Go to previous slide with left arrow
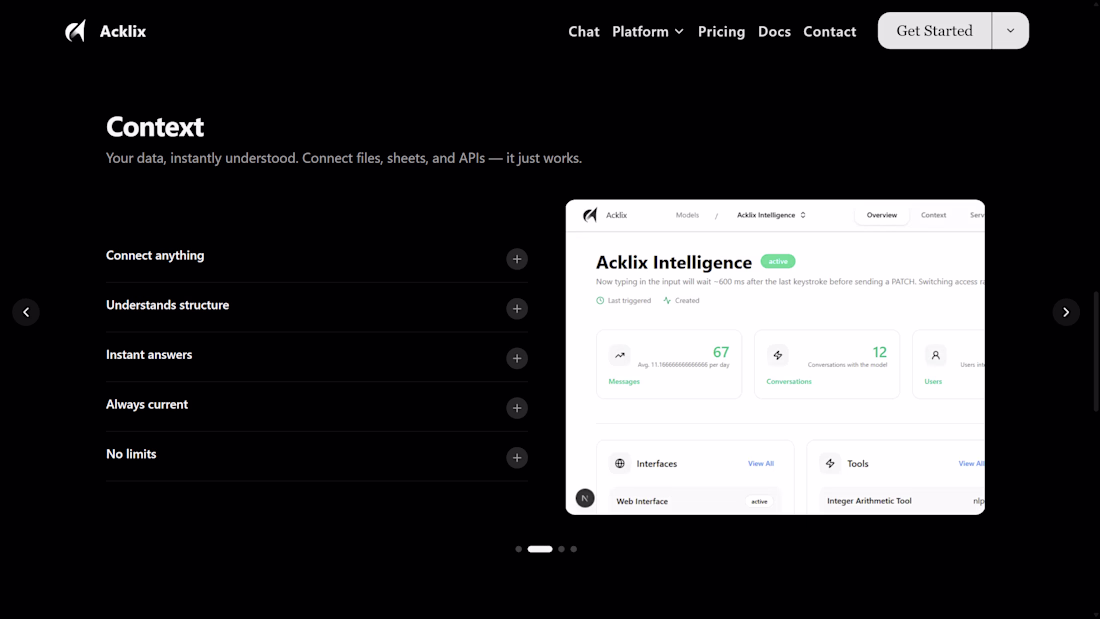Screen dimensions: 1100x619 [26, 312]
